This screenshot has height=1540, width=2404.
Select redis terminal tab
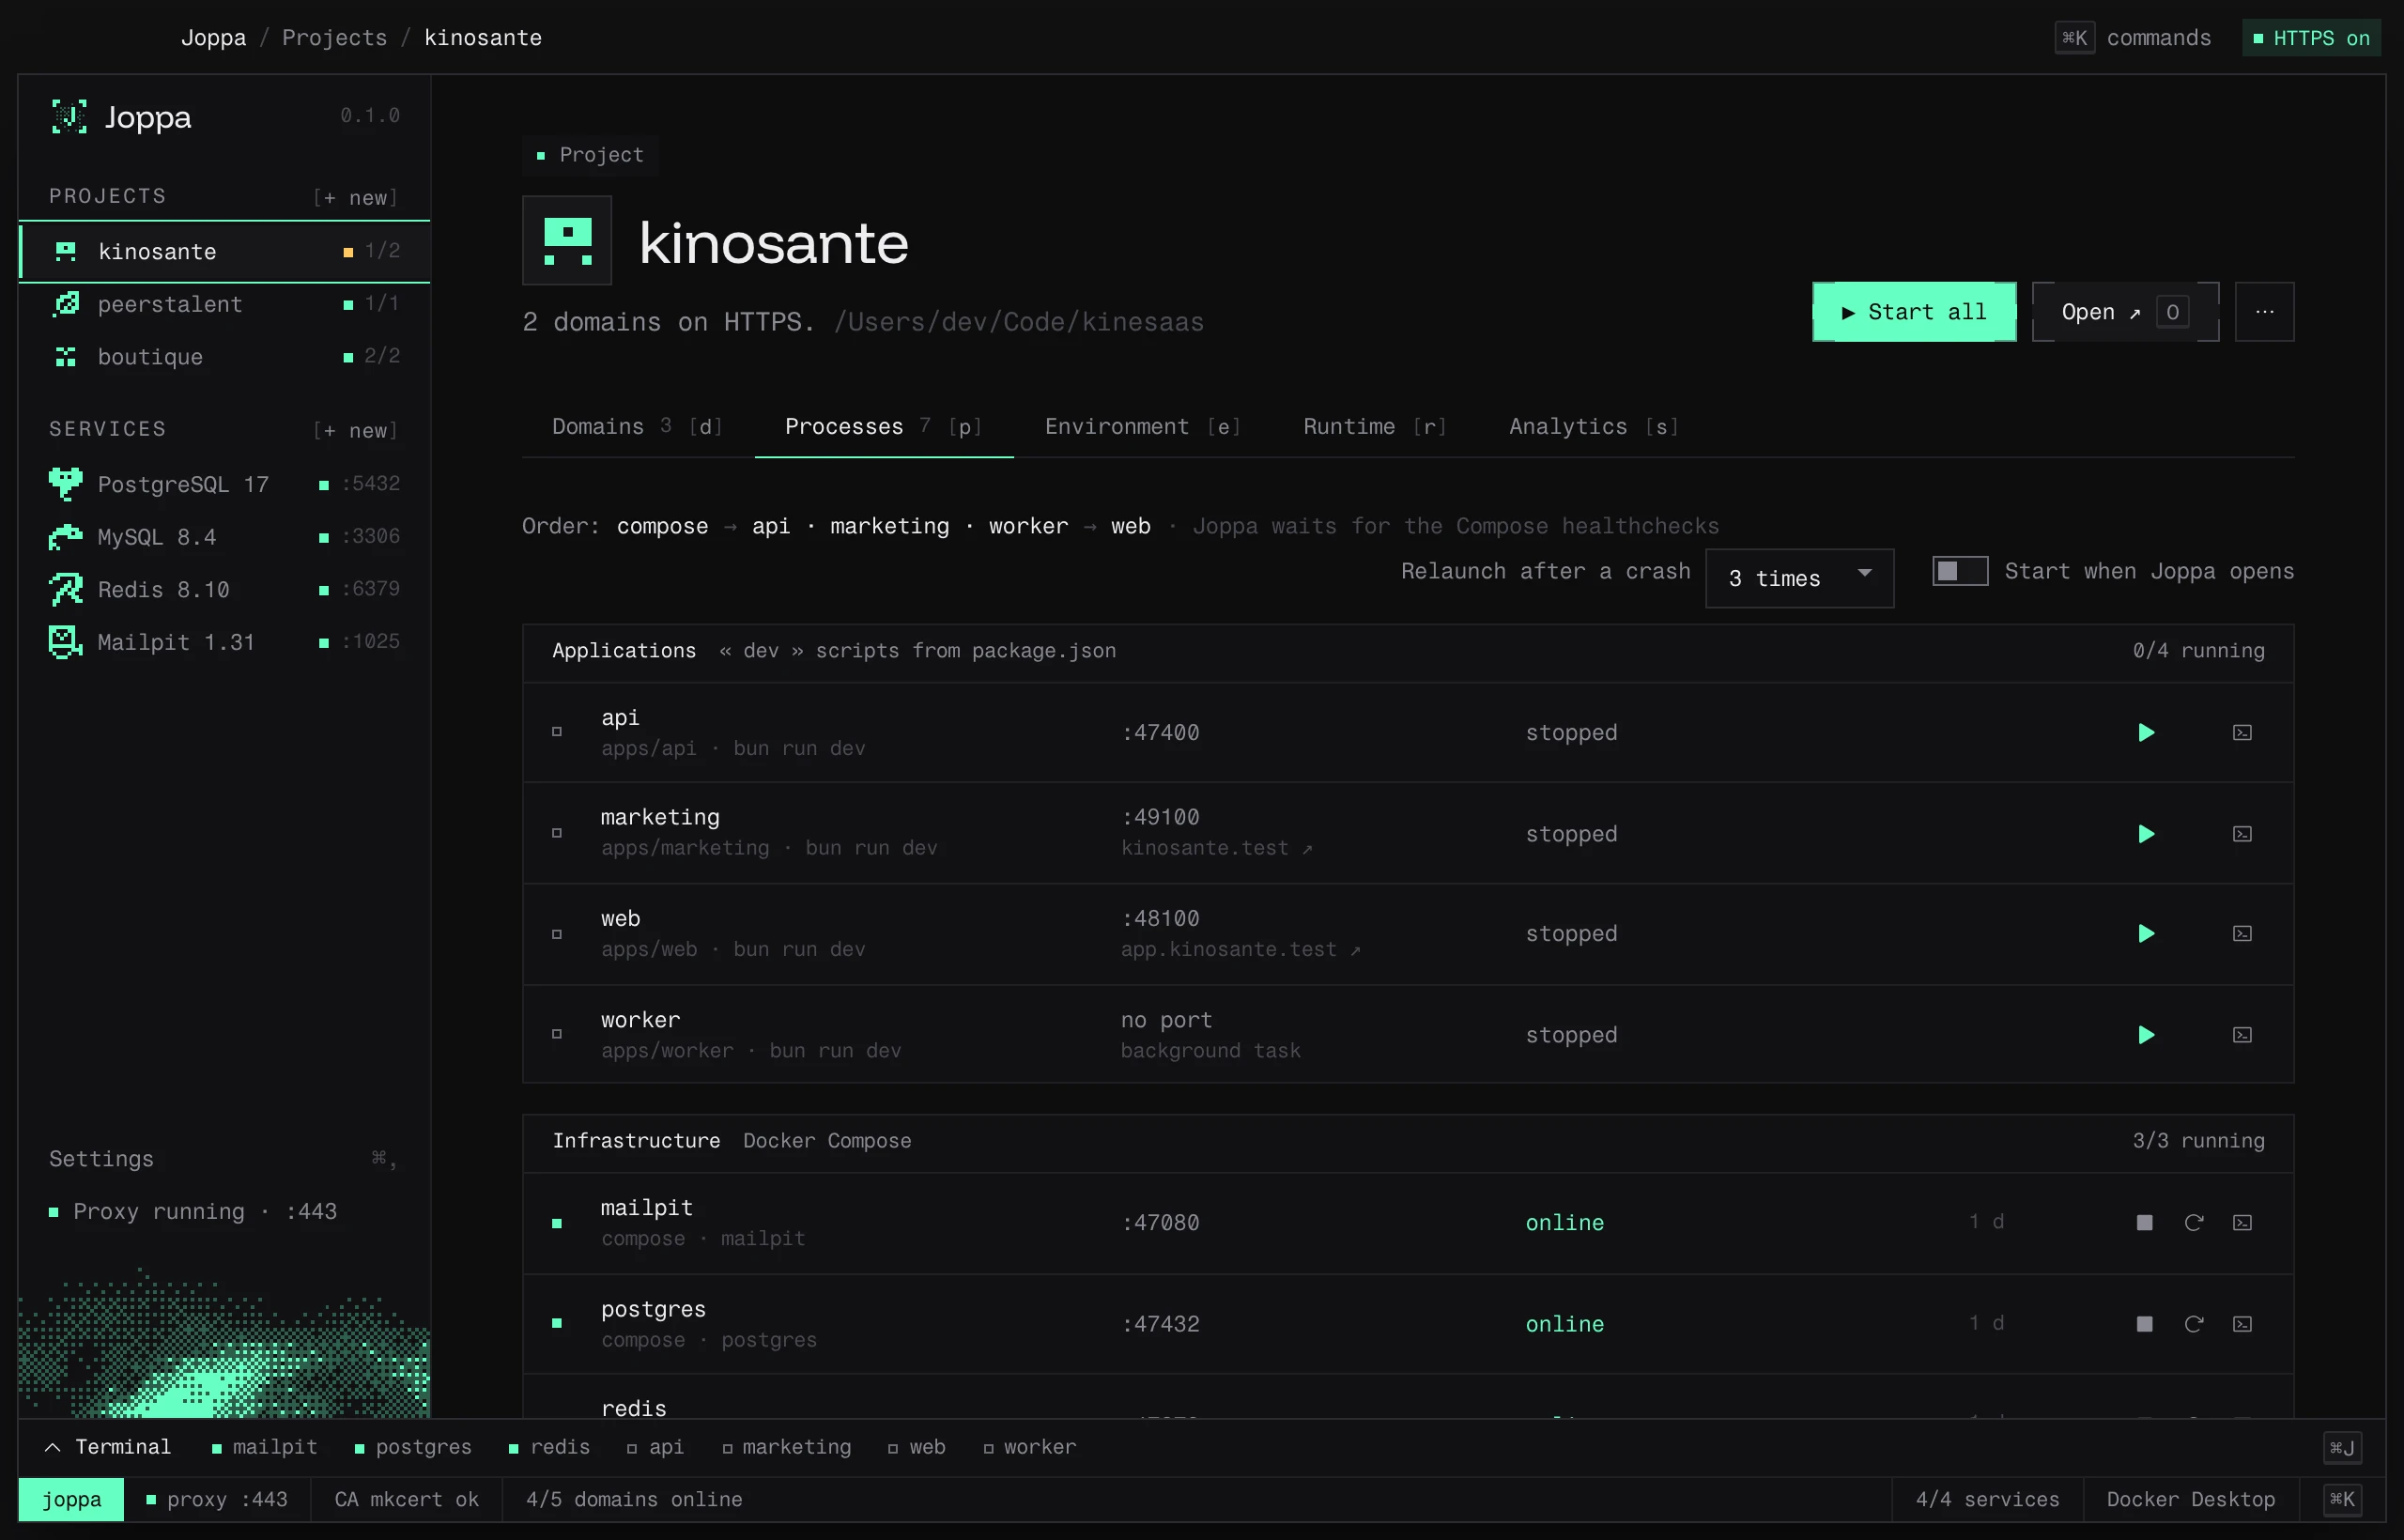pyautogui.click(x=549, y=1447)
